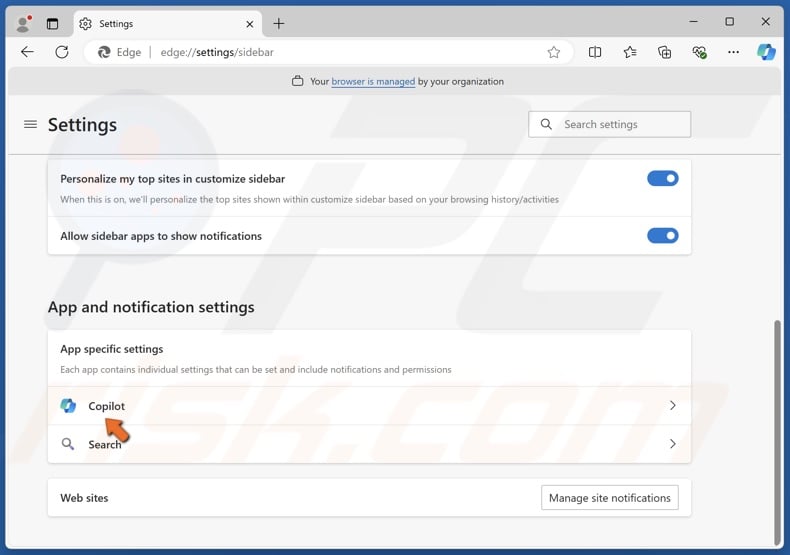This screenshot has height=555, width=790.
Task: Go back with the back arrow
Action: 27,52
